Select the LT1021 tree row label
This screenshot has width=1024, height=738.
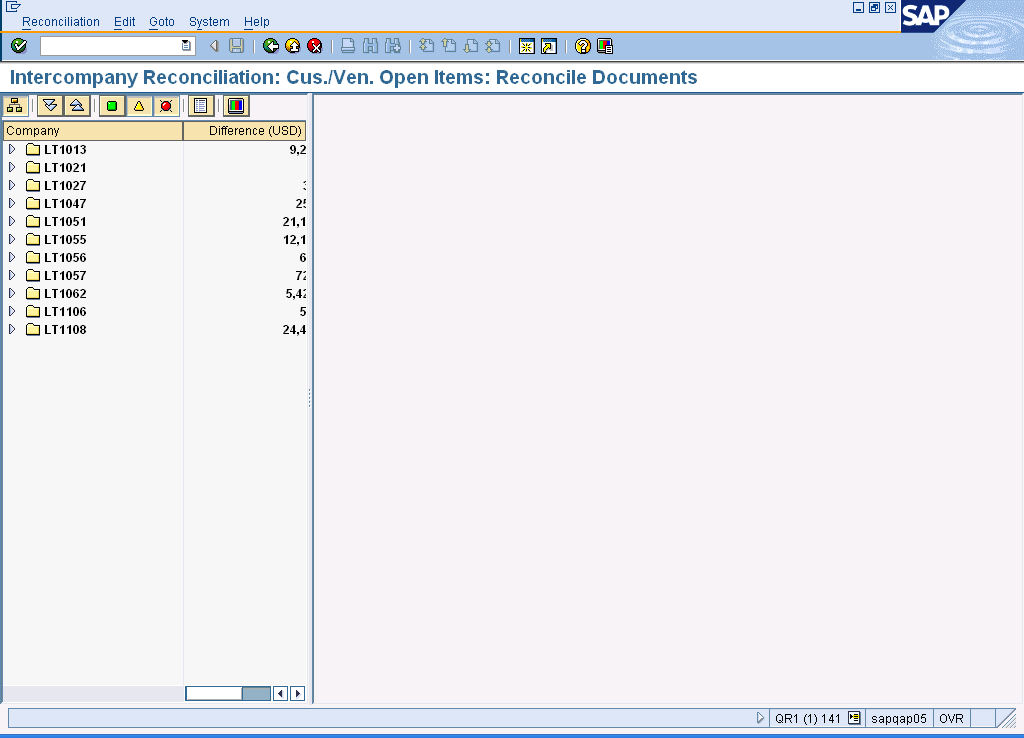click(65, 167)
